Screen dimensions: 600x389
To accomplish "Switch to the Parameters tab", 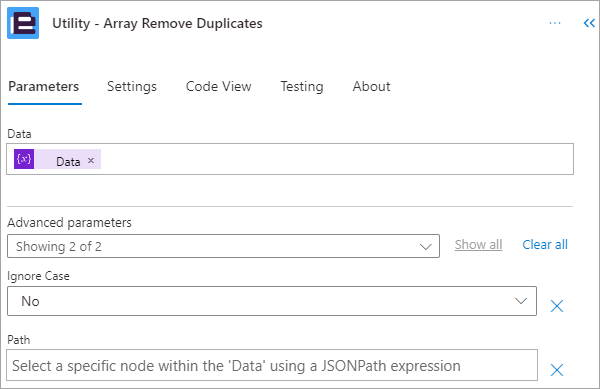I will pyautogui.click(x=44, y=86).
